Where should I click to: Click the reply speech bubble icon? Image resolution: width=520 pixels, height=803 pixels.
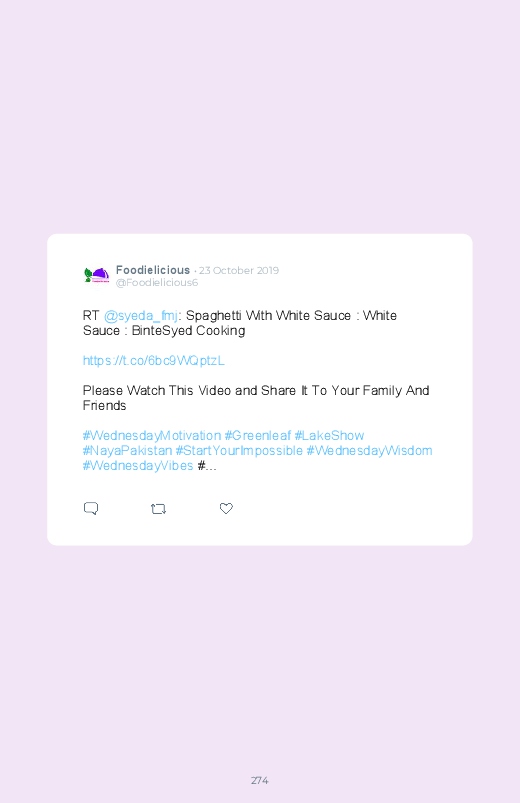pyautogui.click(x=91, y=509)
